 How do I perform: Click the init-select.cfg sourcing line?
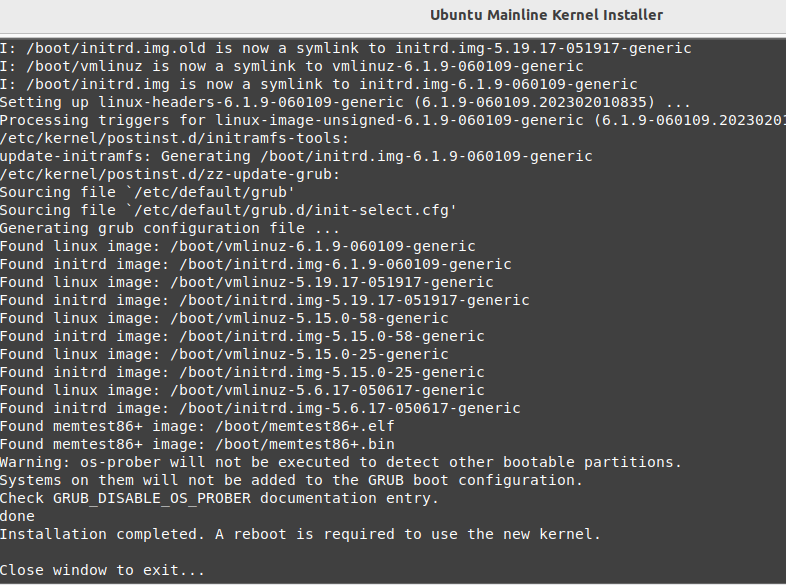pyautogui.click(x=228, y=210)
